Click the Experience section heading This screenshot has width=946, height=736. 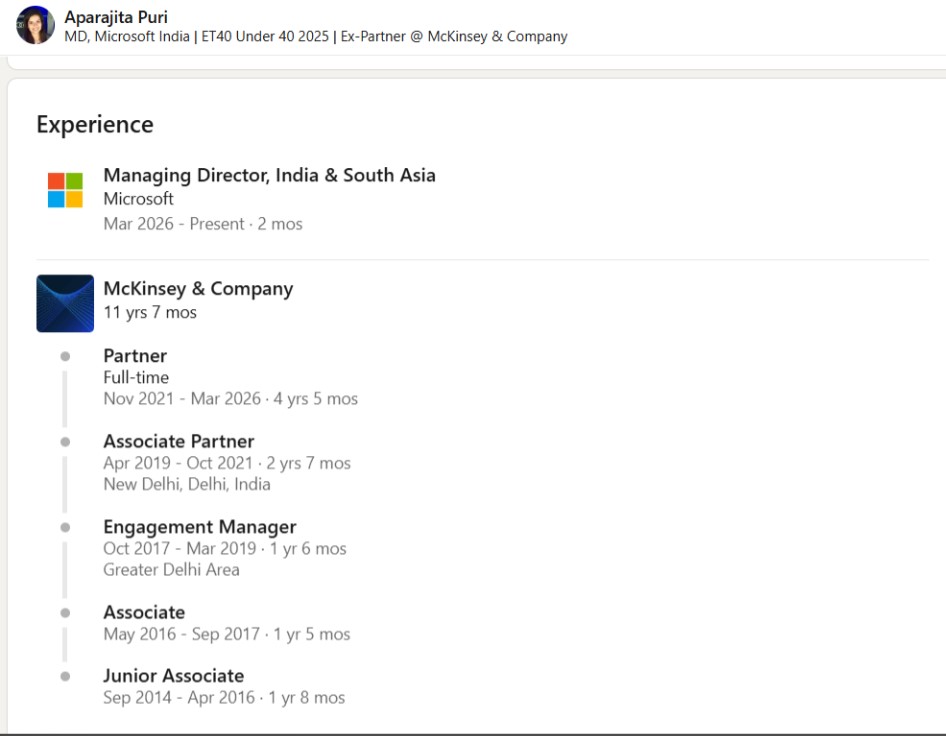(x=95, y=125)
